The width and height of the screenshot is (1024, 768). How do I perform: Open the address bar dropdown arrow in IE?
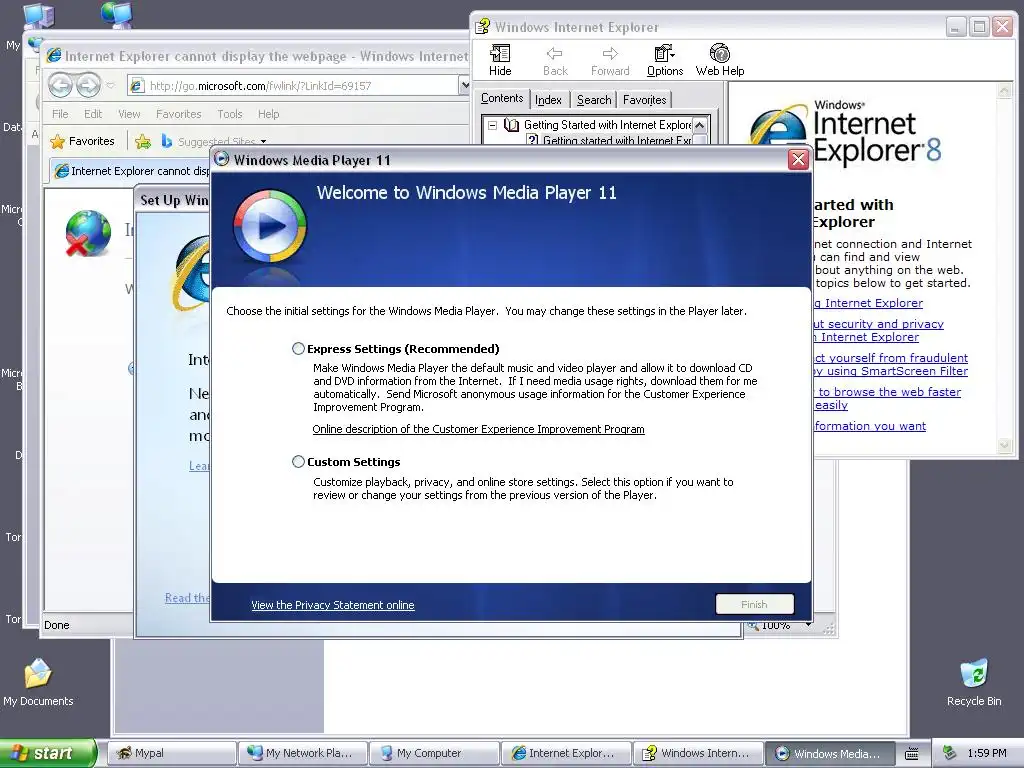click(464, 85)
